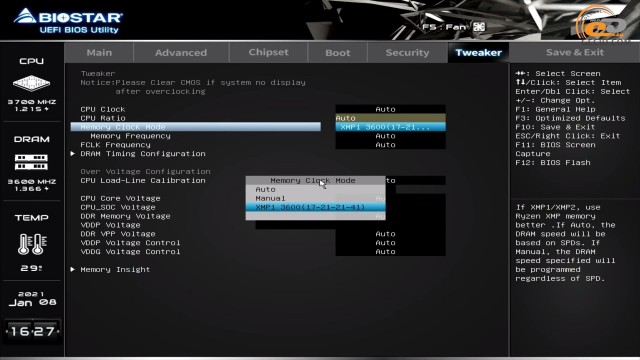Viewport: 640px width, 360px height.
Task: Switch to the Advanced tab
Action: point(181,53)
